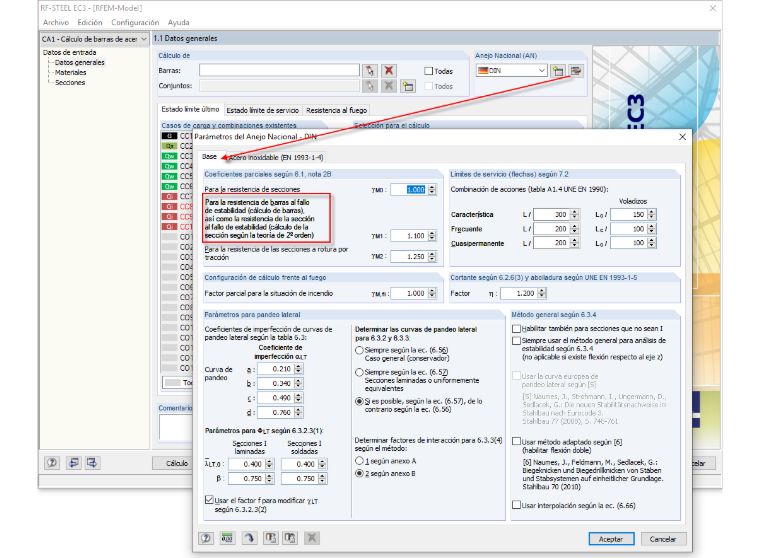Click the Aceptar button

coord(611,539)
